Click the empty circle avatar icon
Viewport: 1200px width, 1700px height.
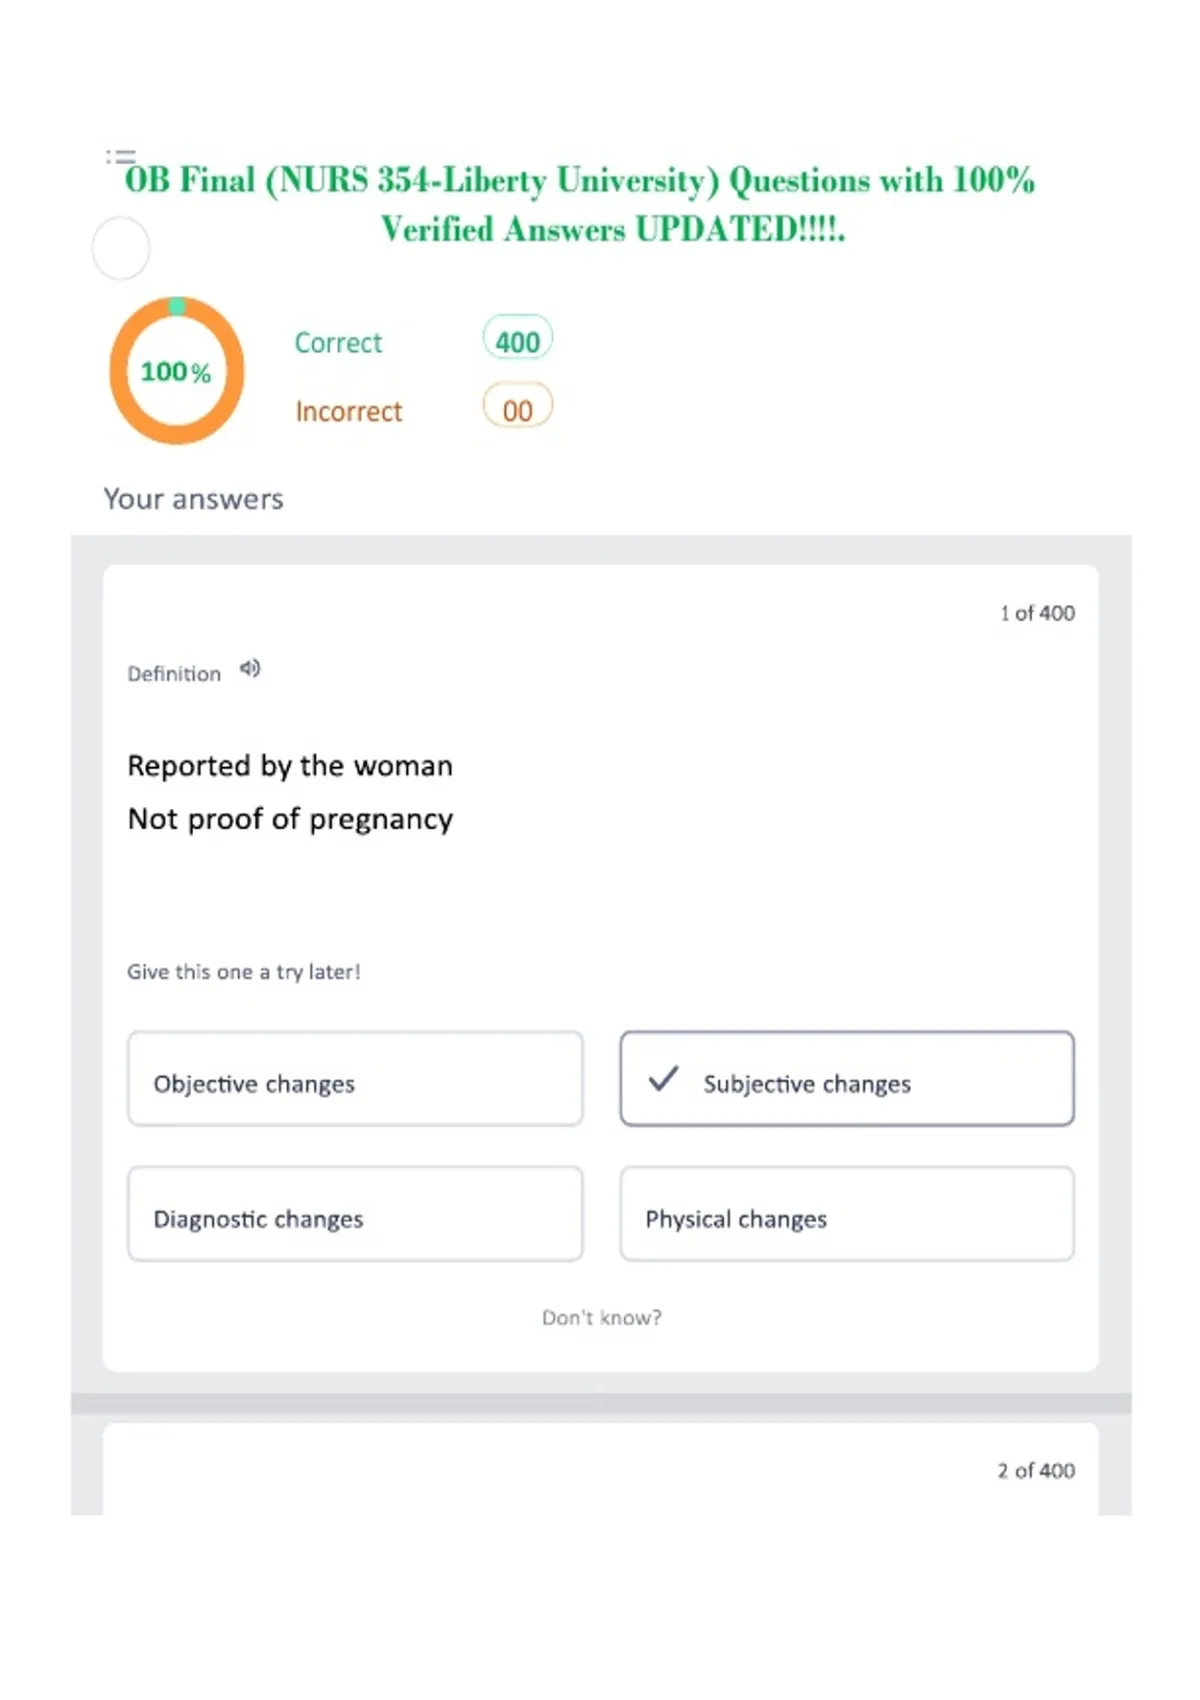point(121,248)
